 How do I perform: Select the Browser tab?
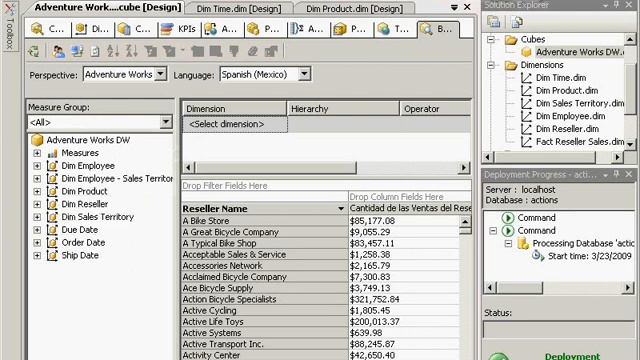click(438, 29)
